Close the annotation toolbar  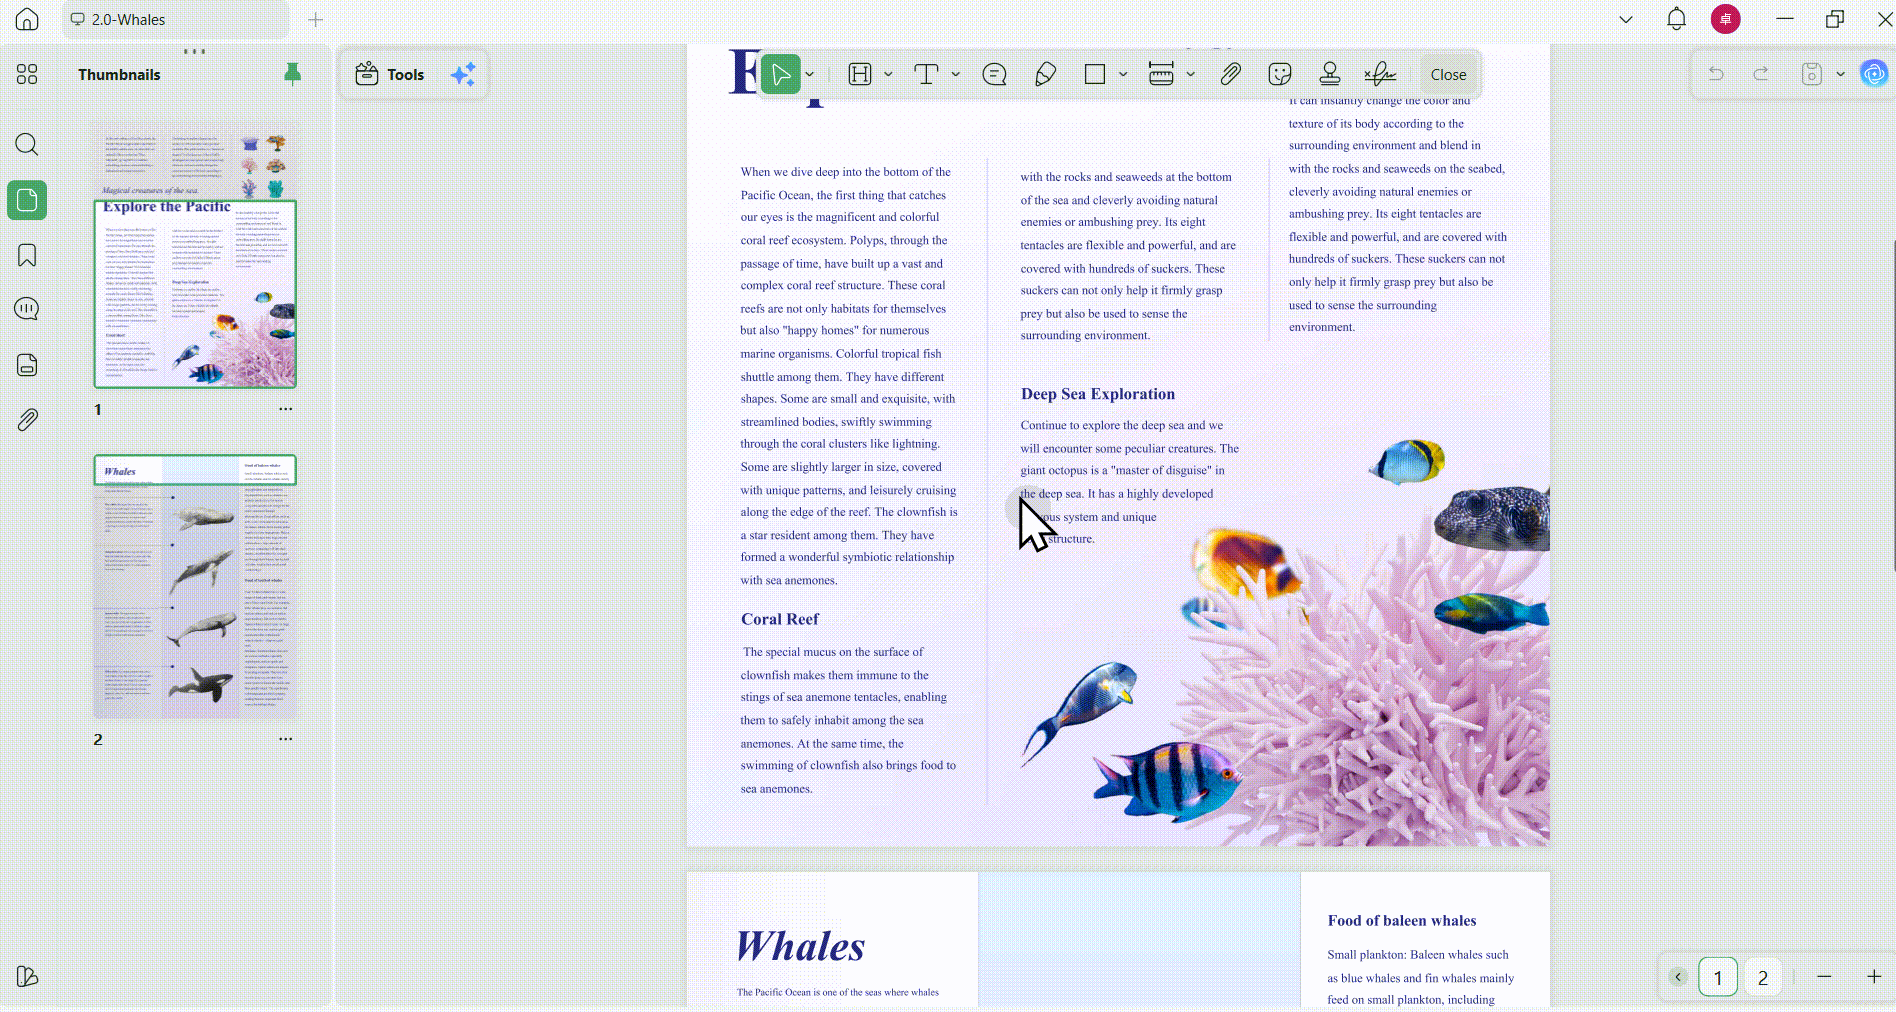pos(1448,74)
